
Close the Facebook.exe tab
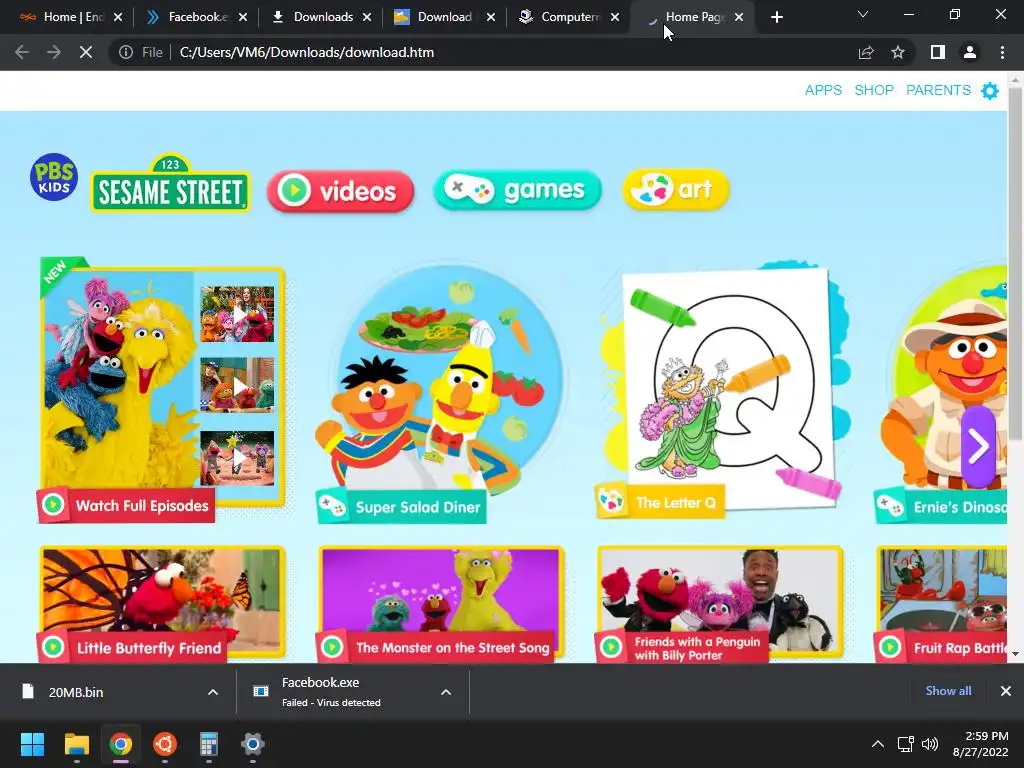243,17
